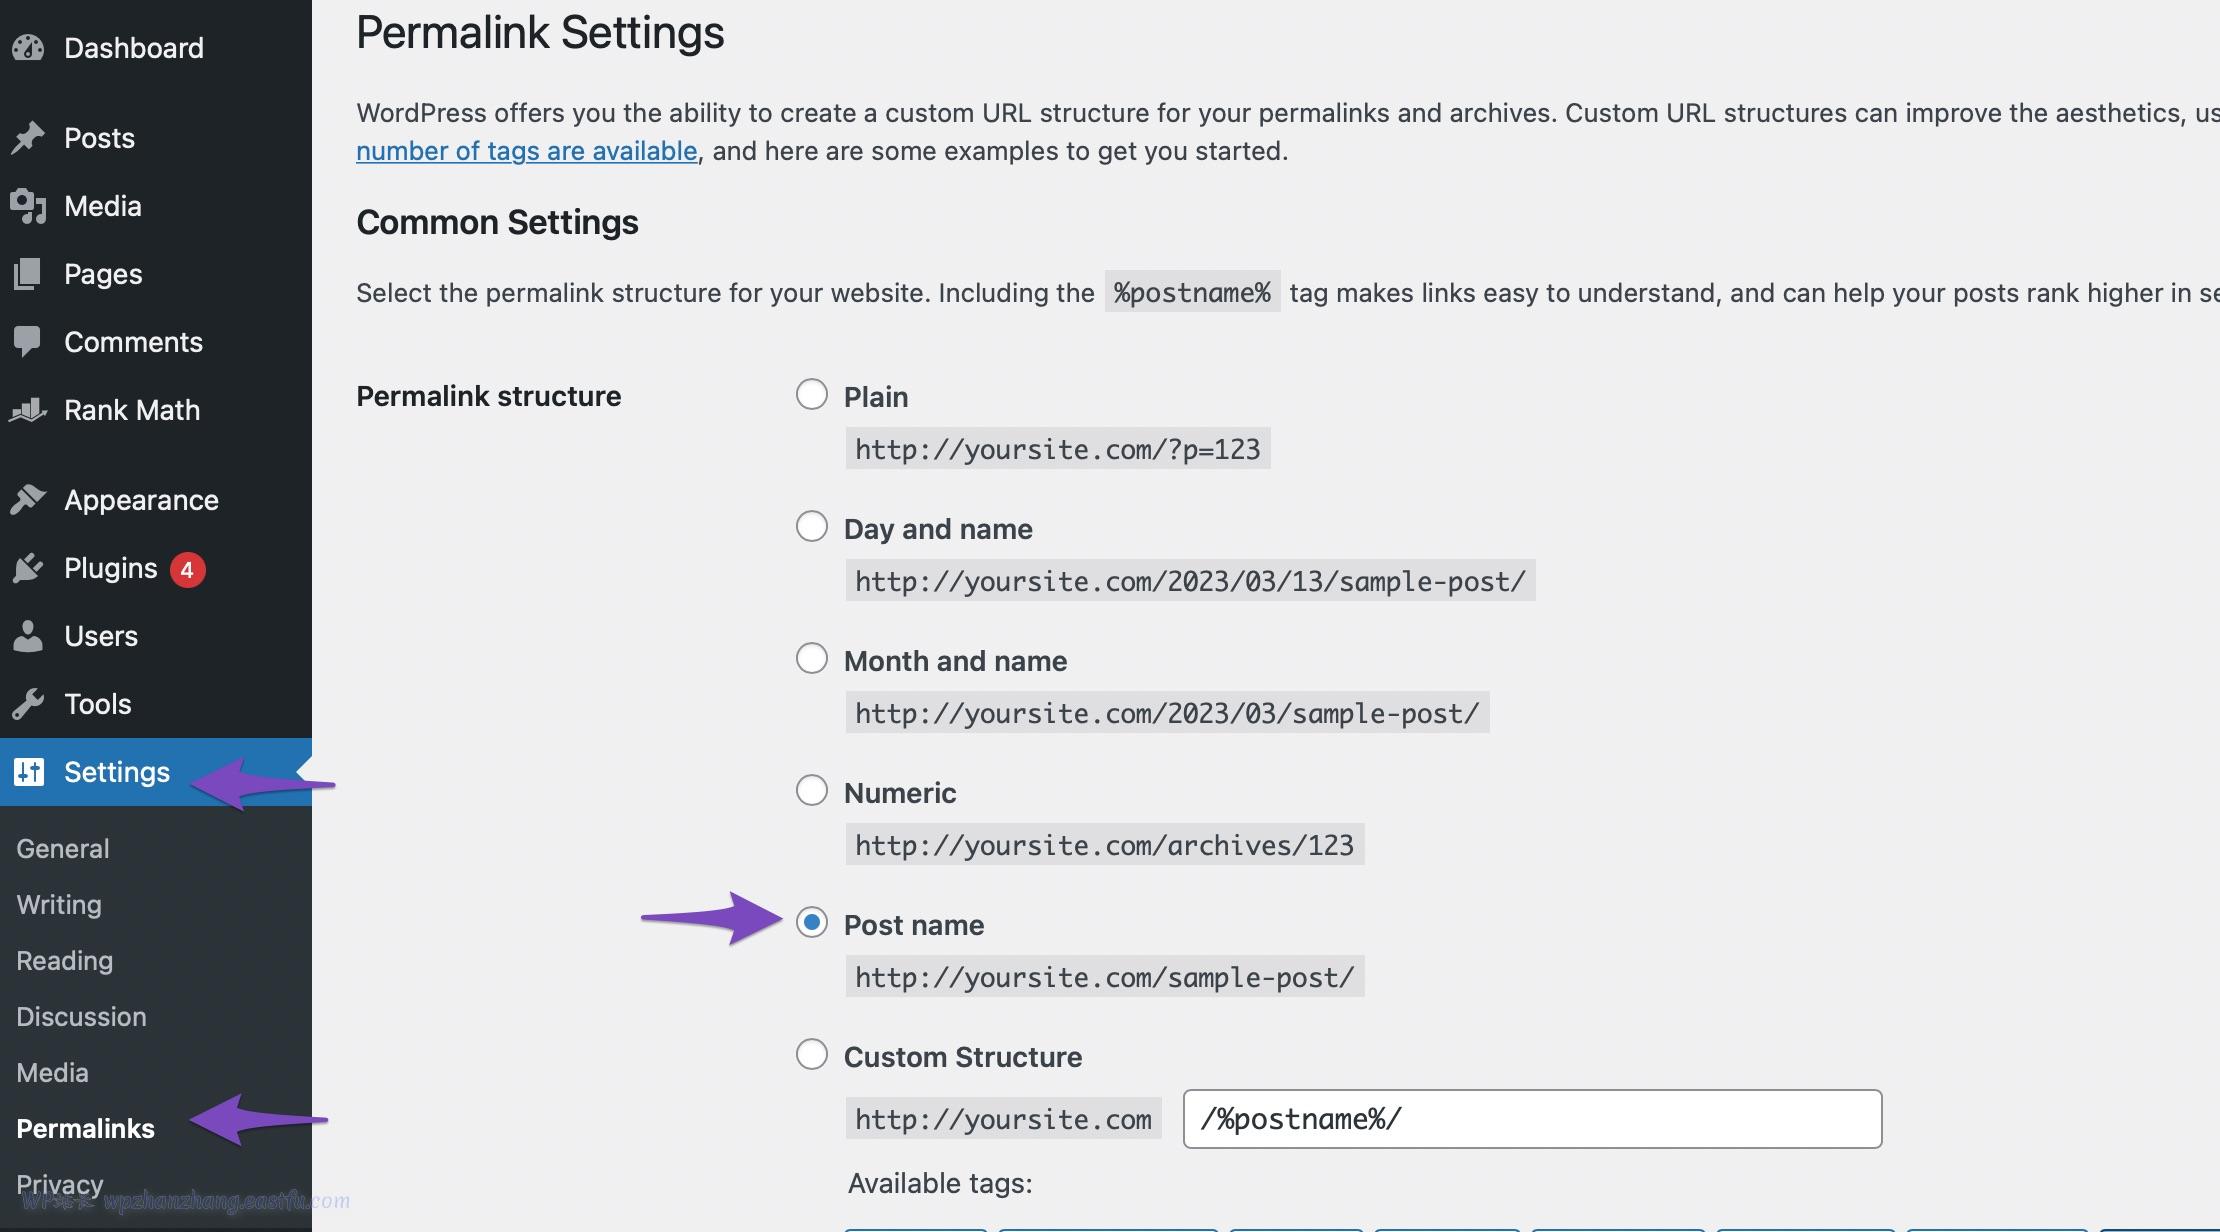Select Month and name permalink structure

coord(812,659)
